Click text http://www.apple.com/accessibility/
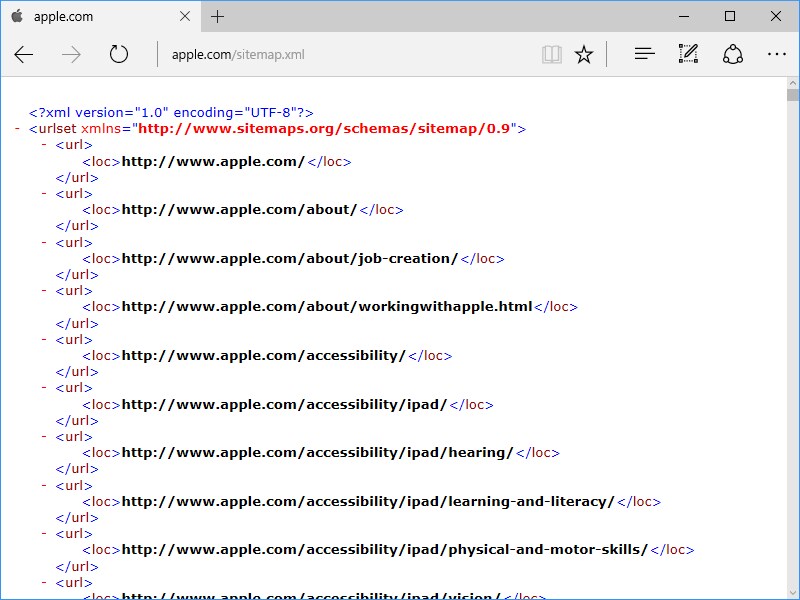The image size is (800, 600). (x=264, y=356)
